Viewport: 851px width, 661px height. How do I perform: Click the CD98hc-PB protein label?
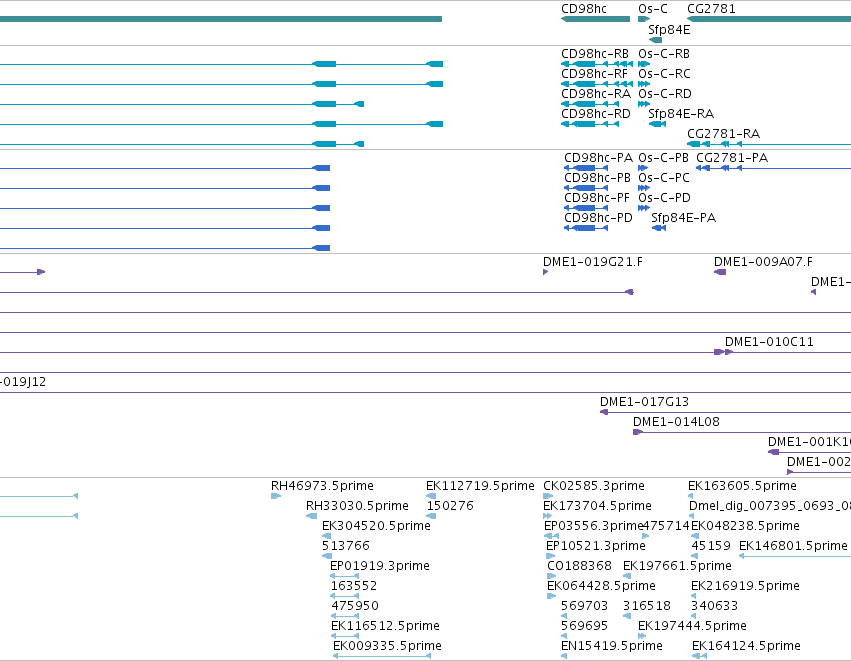tap(598, 178)
